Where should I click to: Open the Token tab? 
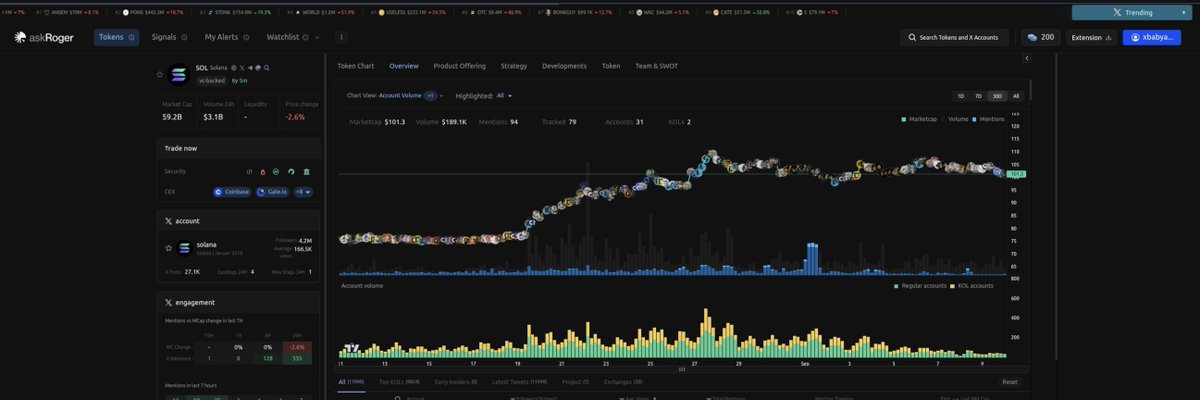(611, 66)
